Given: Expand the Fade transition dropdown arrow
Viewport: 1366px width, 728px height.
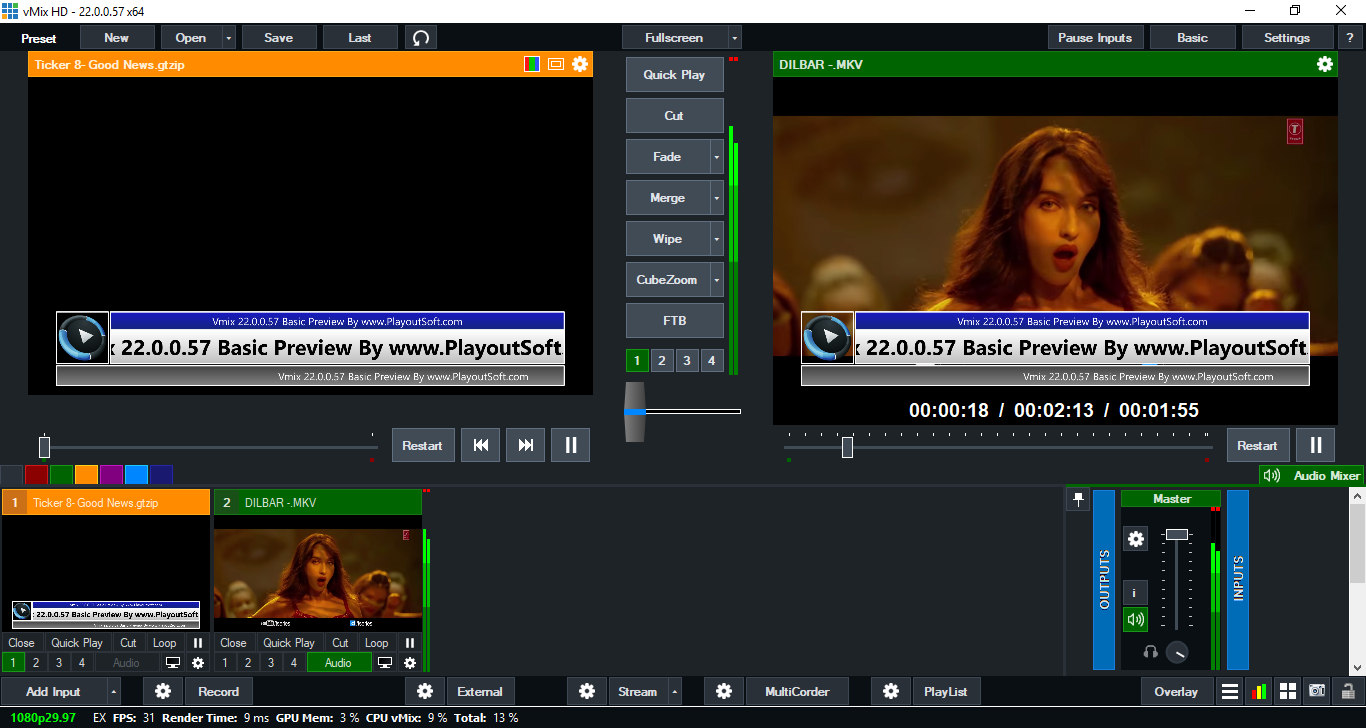Looking at the screenshot, I should coord(716,157).
